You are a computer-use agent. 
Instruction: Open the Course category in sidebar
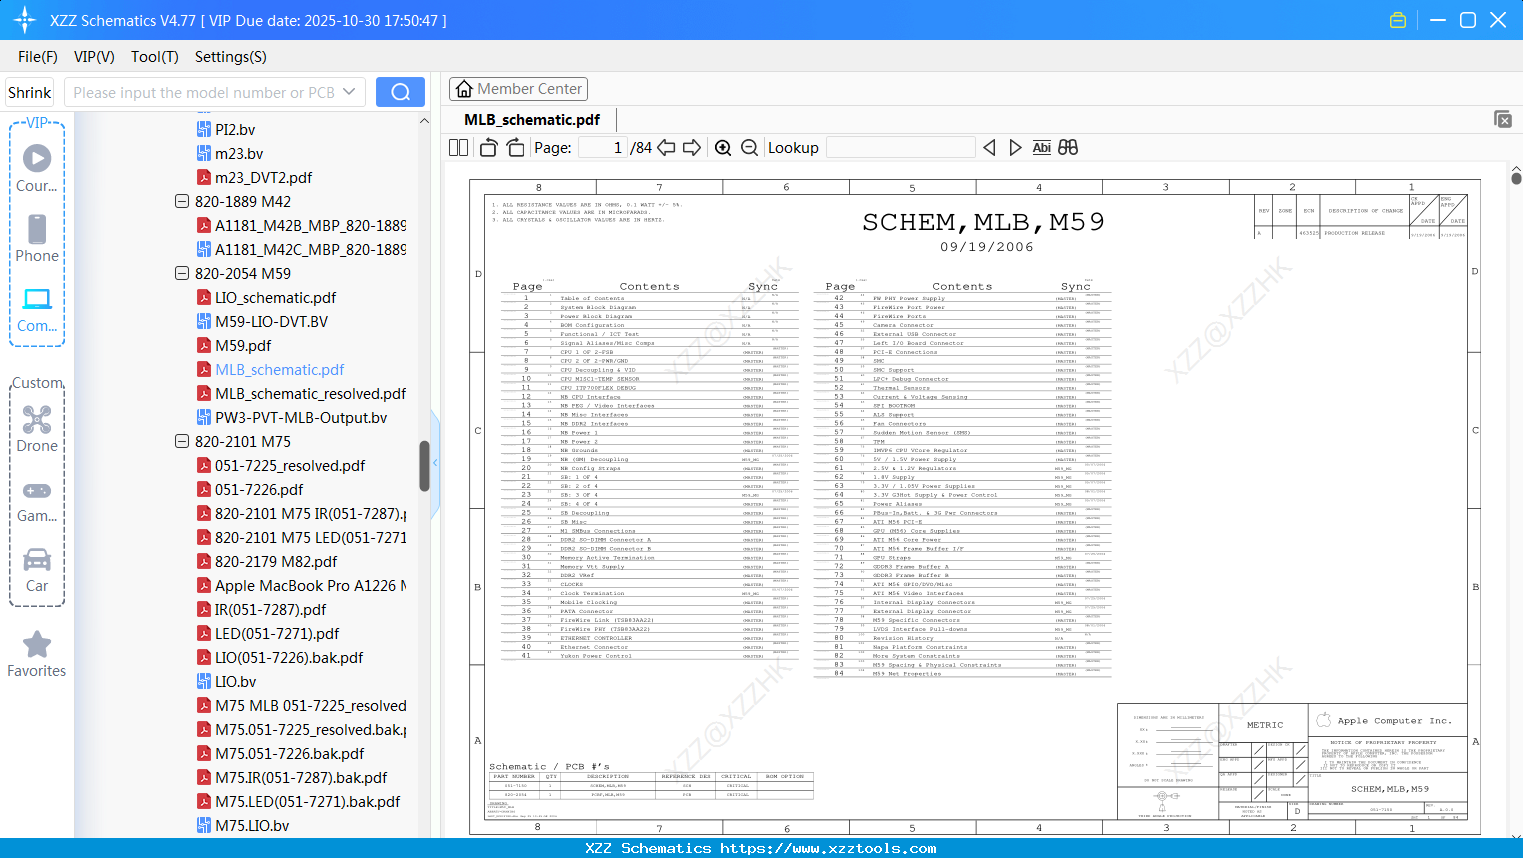point(37,168)
